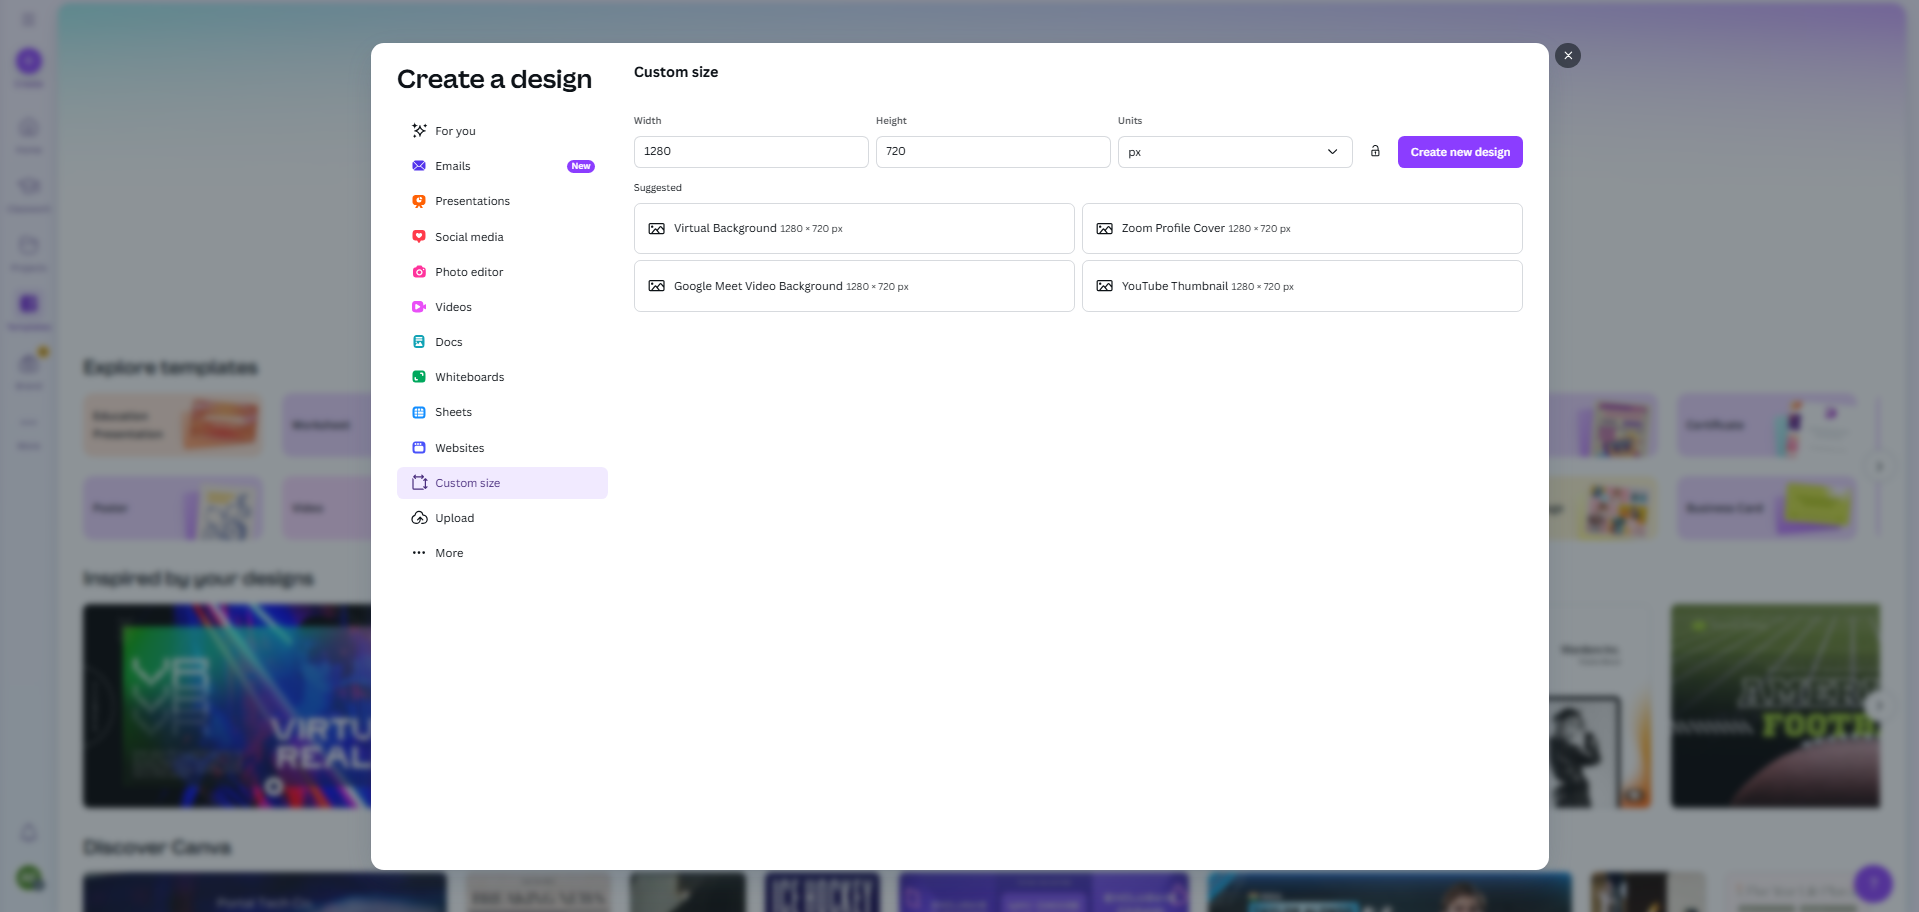Choose the Zoom Profile Cover suggestion
This screenshot has height=912, width=1919.
click(1302, 229)
